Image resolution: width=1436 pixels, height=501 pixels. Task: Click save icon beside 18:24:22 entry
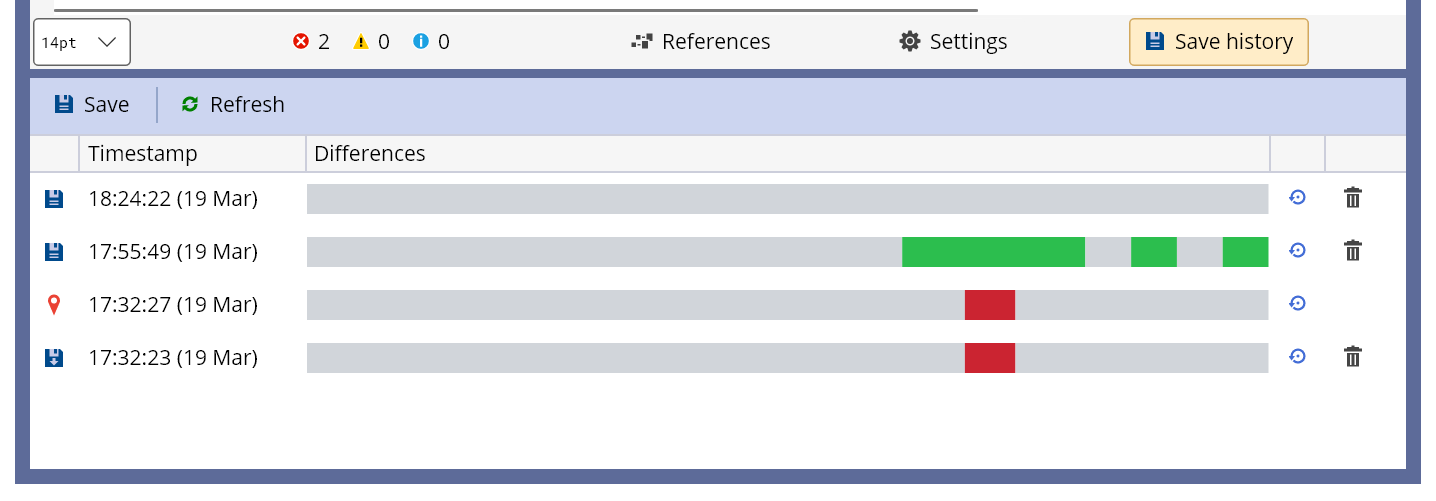pos(54,199)
